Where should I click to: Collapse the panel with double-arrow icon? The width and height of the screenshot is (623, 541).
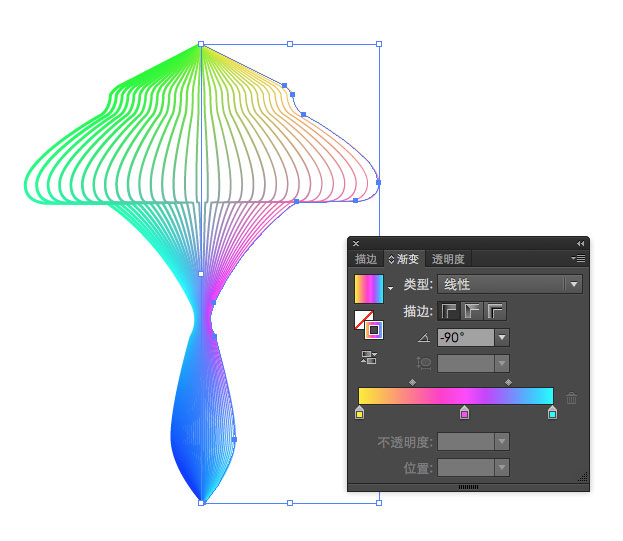(x=580, y=244)
